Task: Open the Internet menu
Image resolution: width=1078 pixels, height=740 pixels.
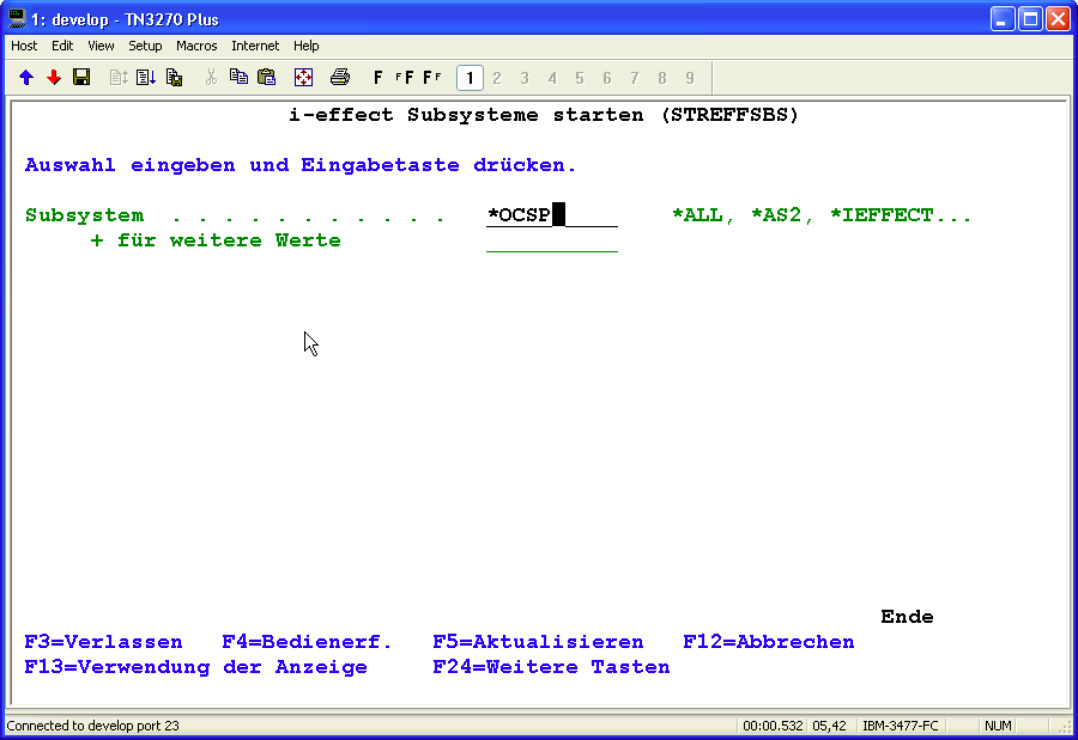Action: click(255, 46)
